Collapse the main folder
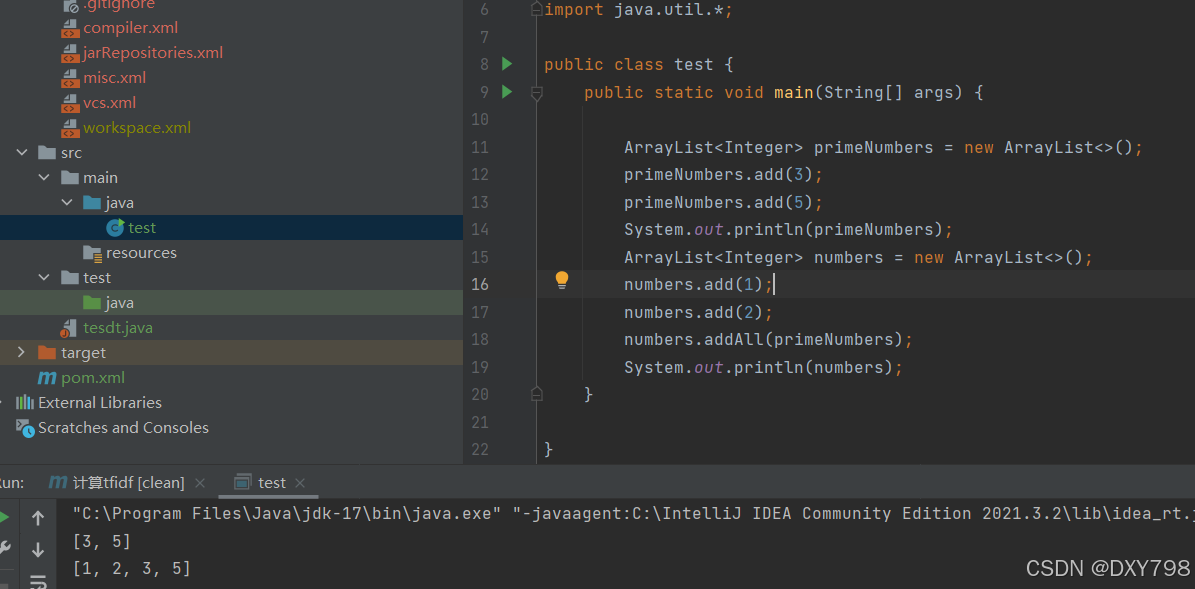 click(43, 177)
